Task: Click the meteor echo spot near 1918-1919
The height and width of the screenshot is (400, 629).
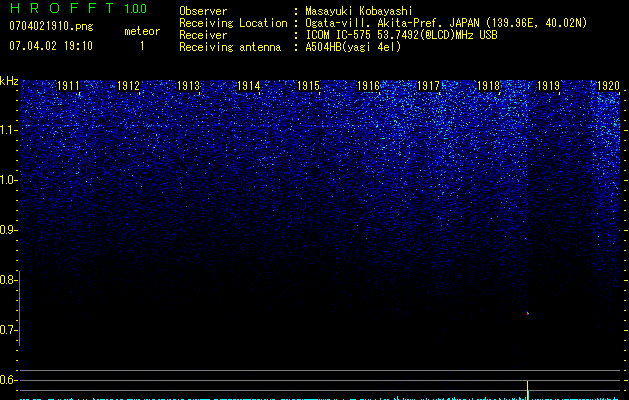Action: point(528,313)
